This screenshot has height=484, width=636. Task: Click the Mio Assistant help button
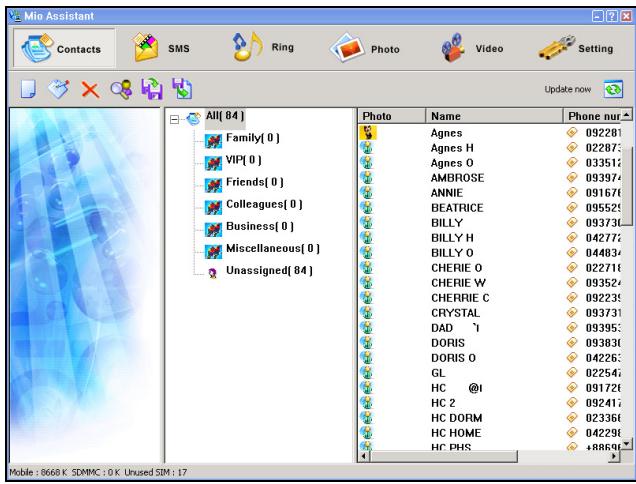[612, 16]
